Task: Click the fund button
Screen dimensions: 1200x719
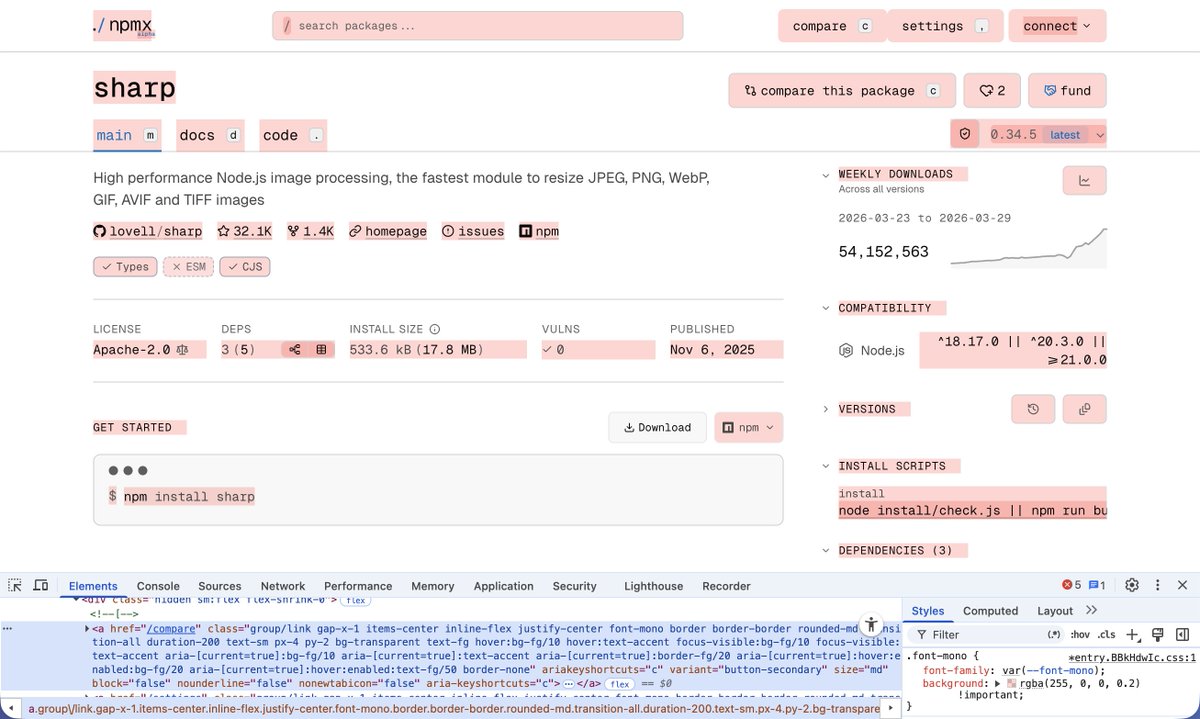Action: click(1067, 90)
